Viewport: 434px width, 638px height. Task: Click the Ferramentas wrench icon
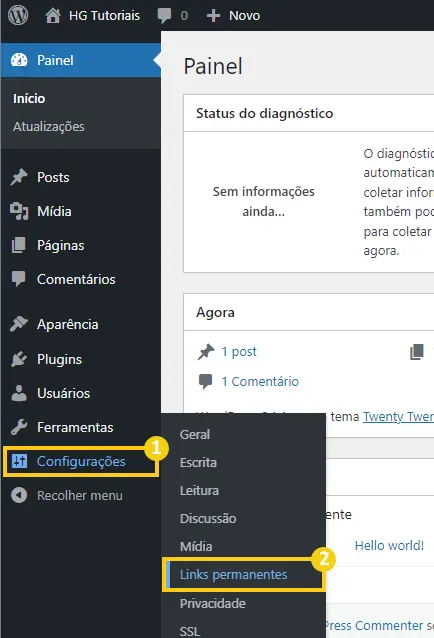pos(19,427)
